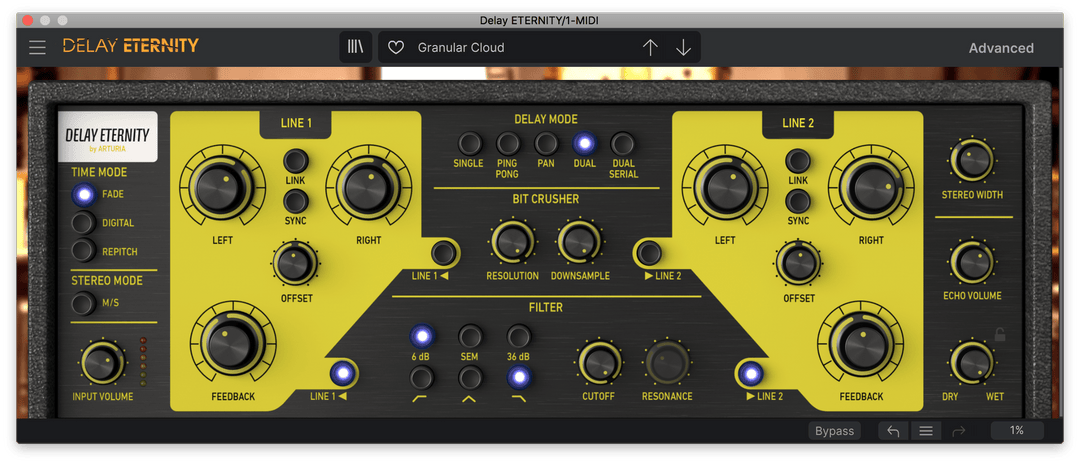Click Line 1 LEFT time knob

coord(222,188)
